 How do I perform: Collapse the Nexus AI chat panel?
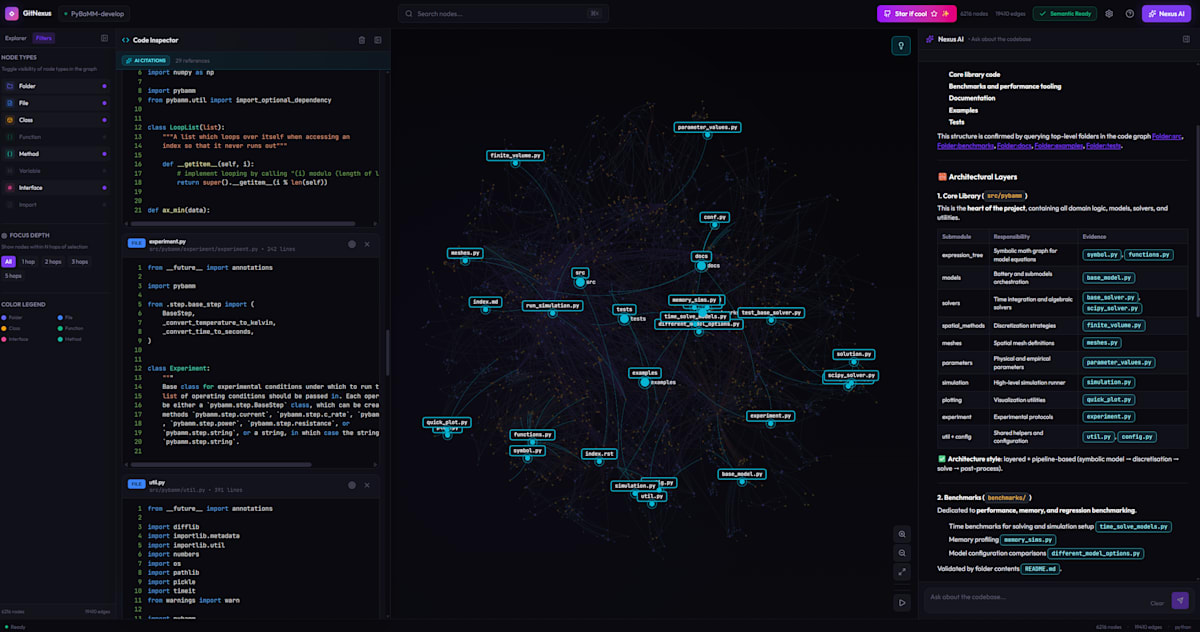coord(1184,39)
